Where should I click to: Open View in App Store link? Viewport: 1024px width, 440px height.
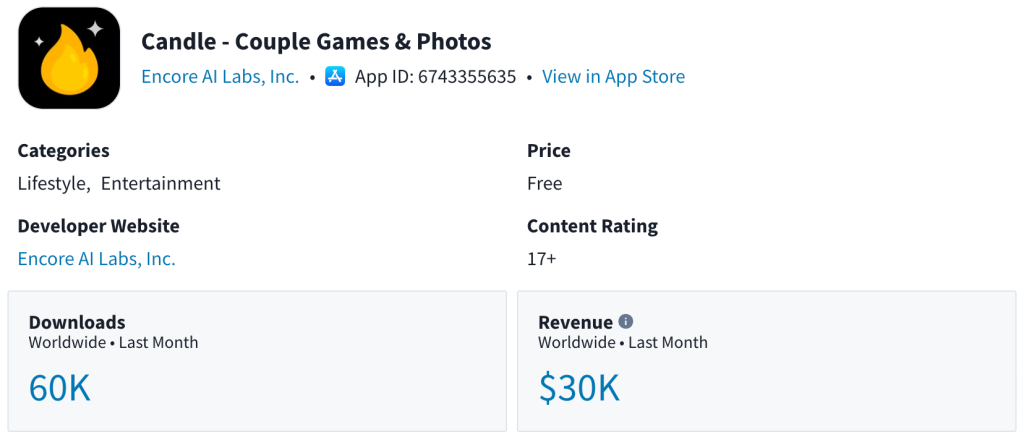(x=613, y=77)
